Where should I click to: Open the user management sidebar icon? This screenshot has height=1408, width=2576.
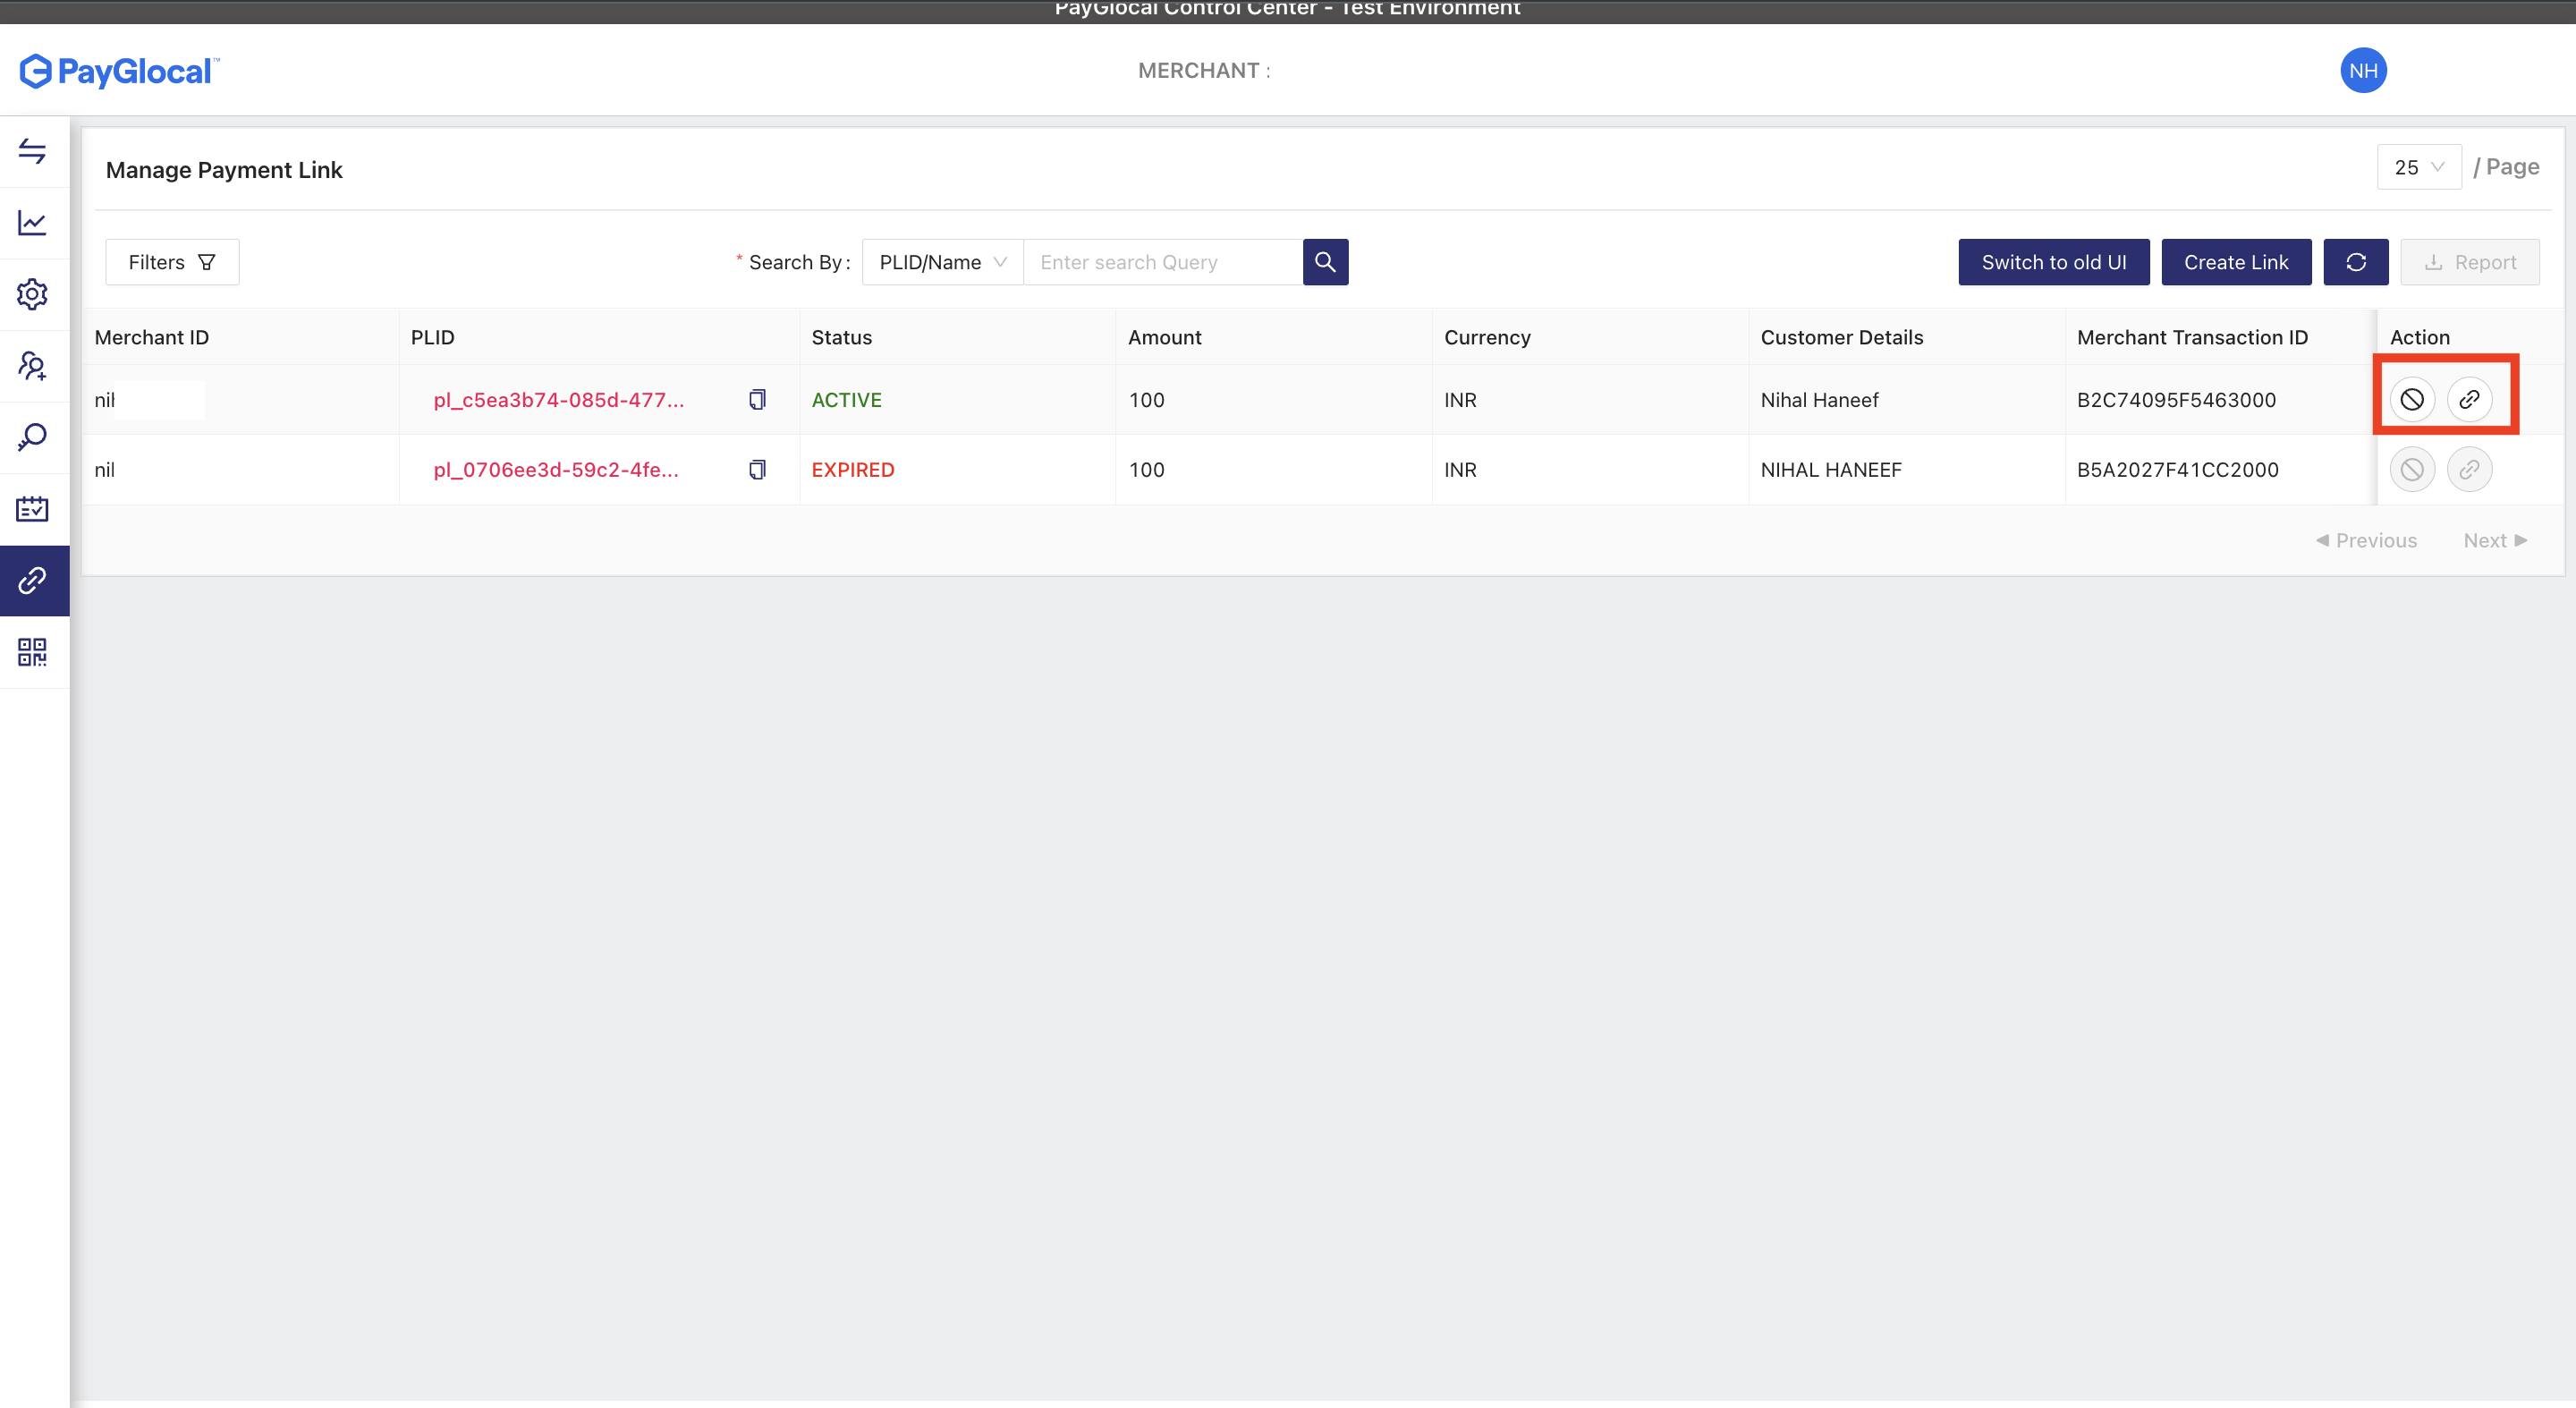click(32, 366)
